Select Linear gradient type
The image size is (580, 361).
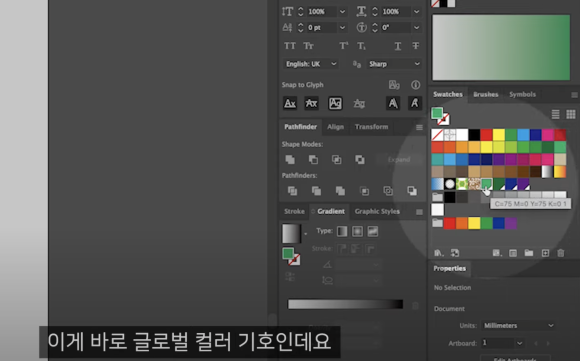coord(342,232)
